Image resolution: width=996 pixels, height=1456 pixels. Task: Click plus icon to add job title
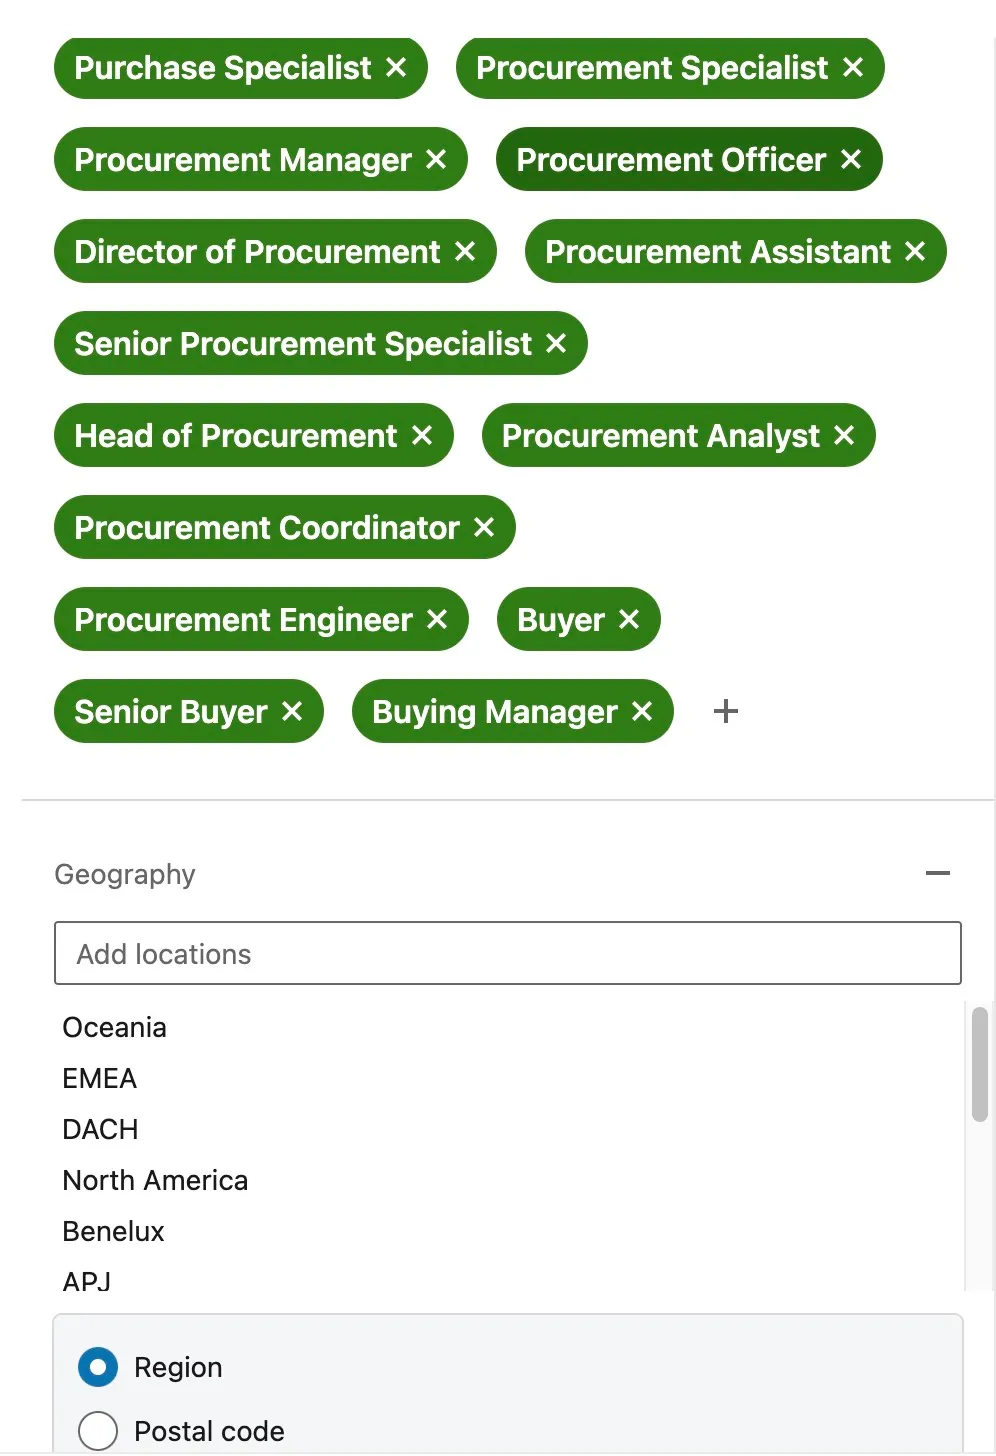pyautogui.click(x=726, y=712)
